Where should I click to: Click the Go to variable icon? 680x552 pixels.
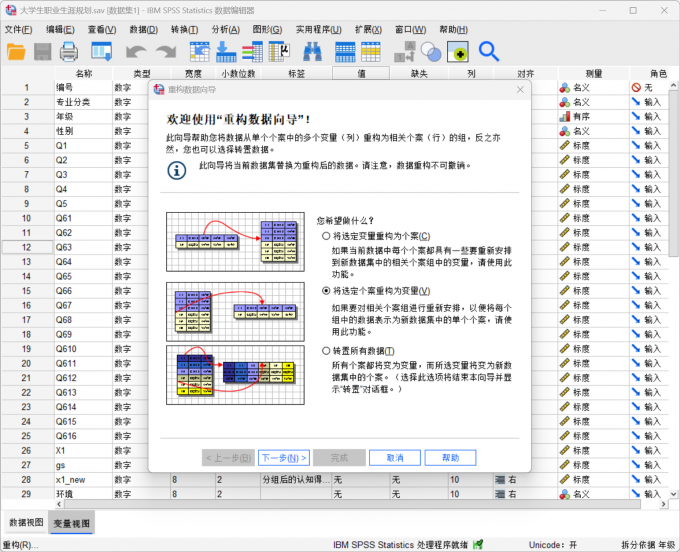point(226,52)
